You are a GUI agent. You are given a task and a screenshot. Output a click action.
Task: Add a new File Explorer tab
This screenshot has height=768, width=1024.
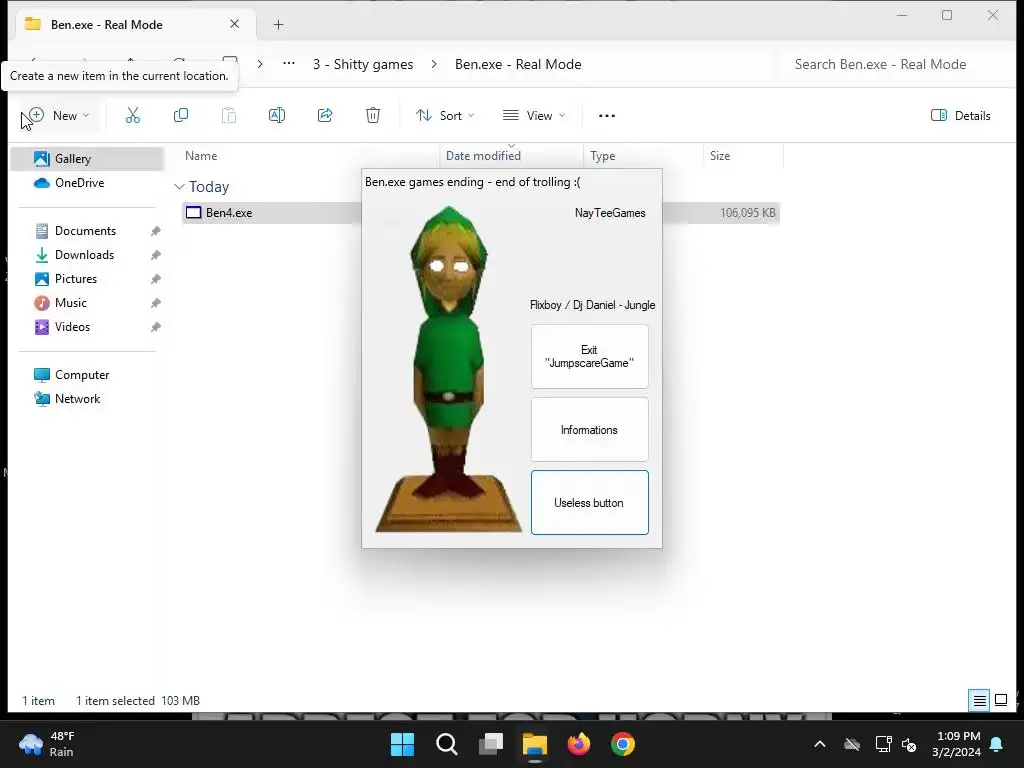(278, 25)
